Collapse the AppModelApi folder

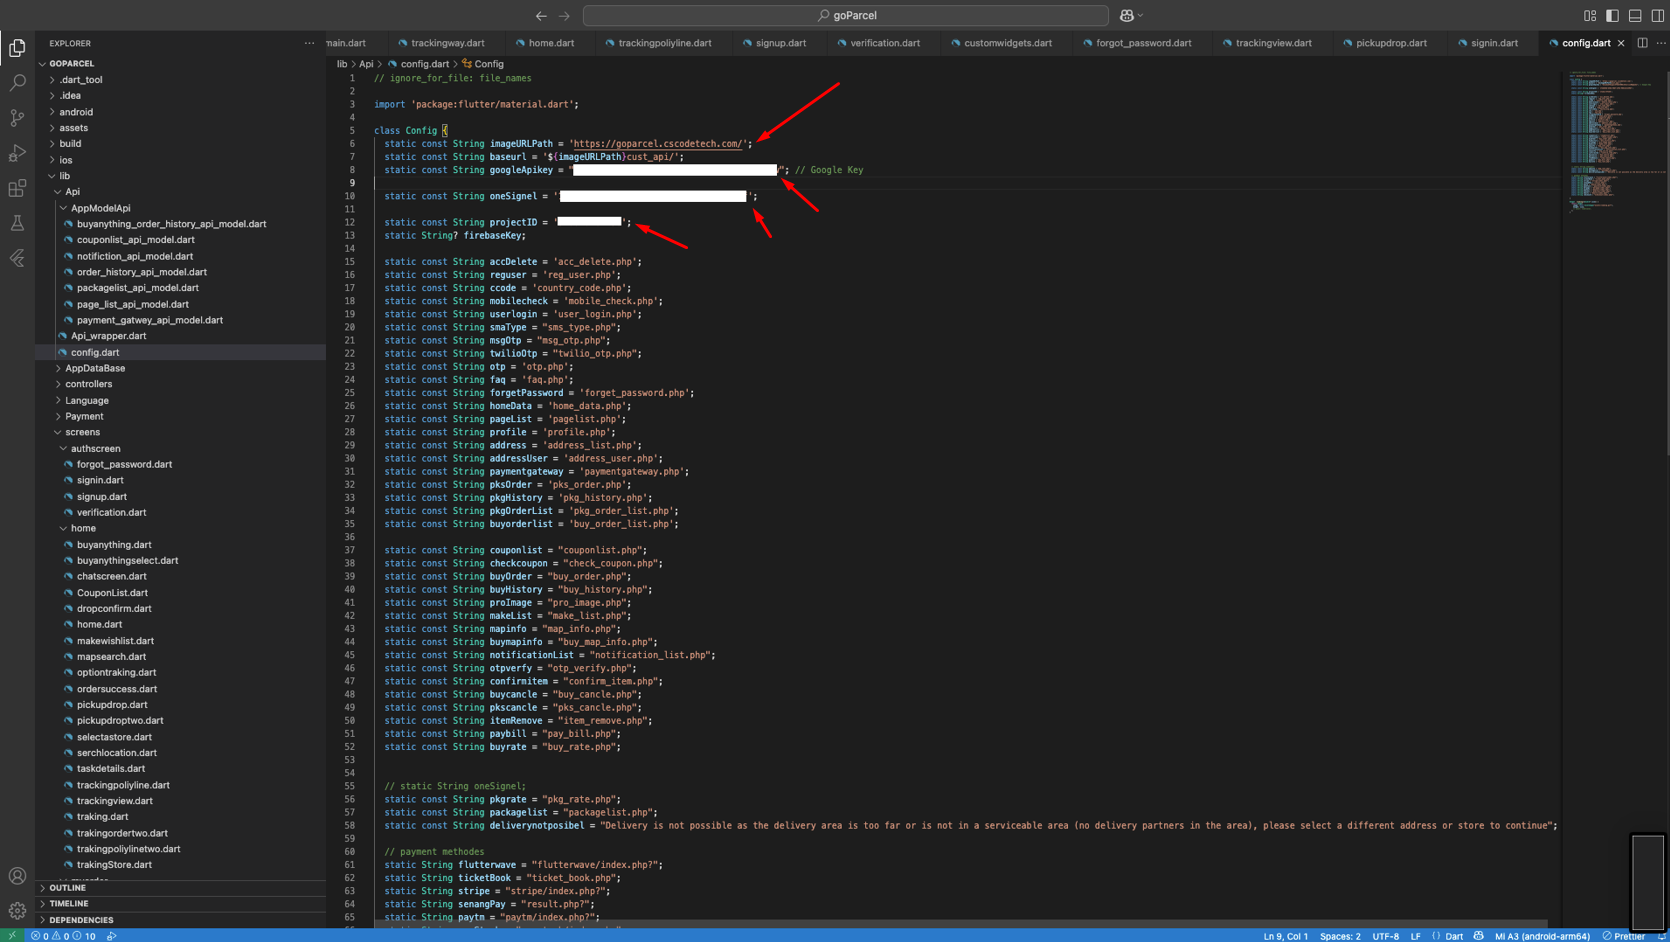[100, 208]
